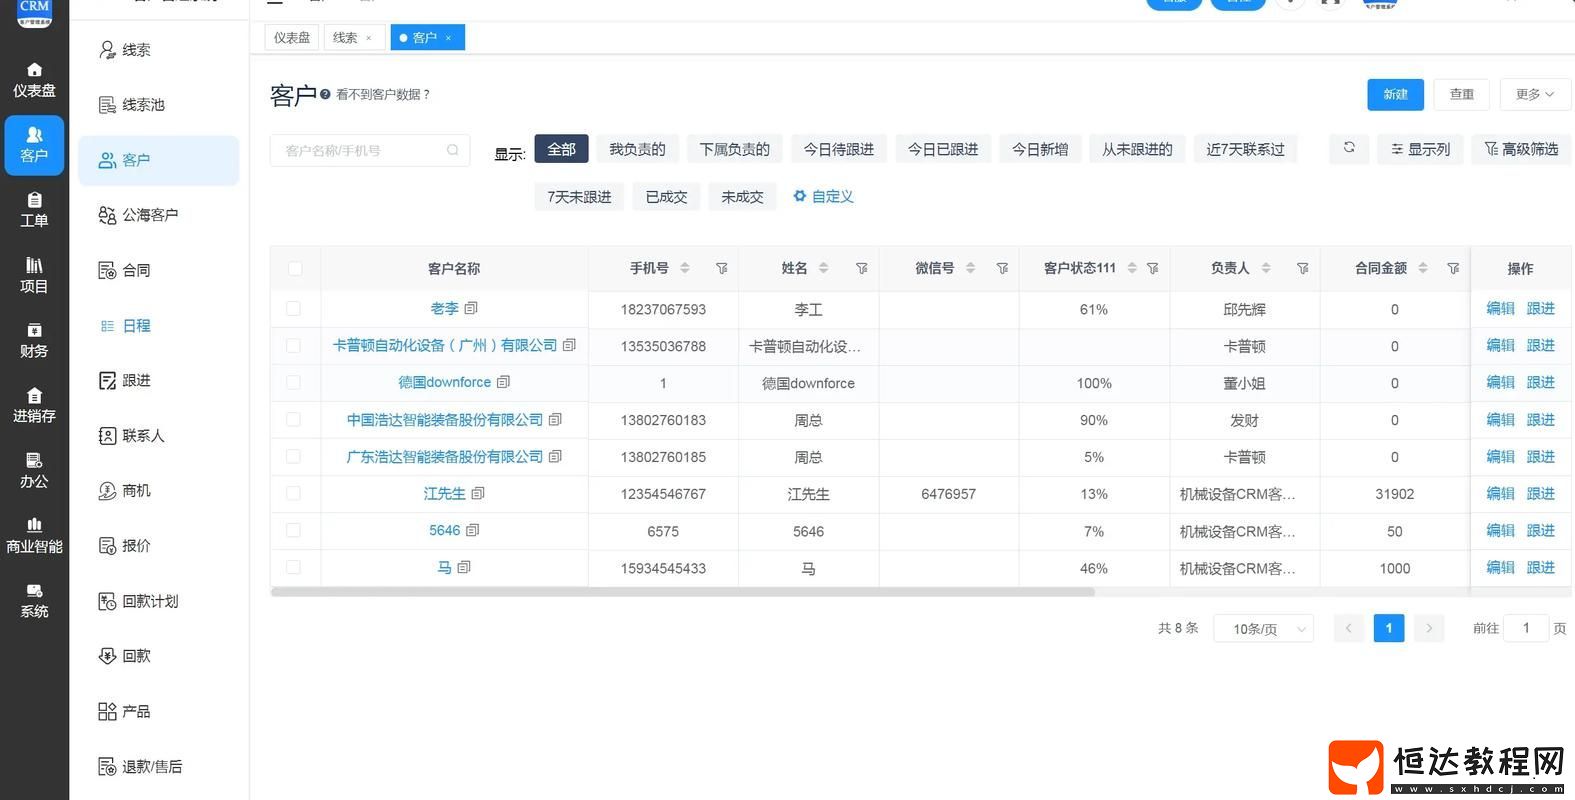
Task: Tick the checkbox for 广东浩达智能装备 row
Action: [293, 456]
